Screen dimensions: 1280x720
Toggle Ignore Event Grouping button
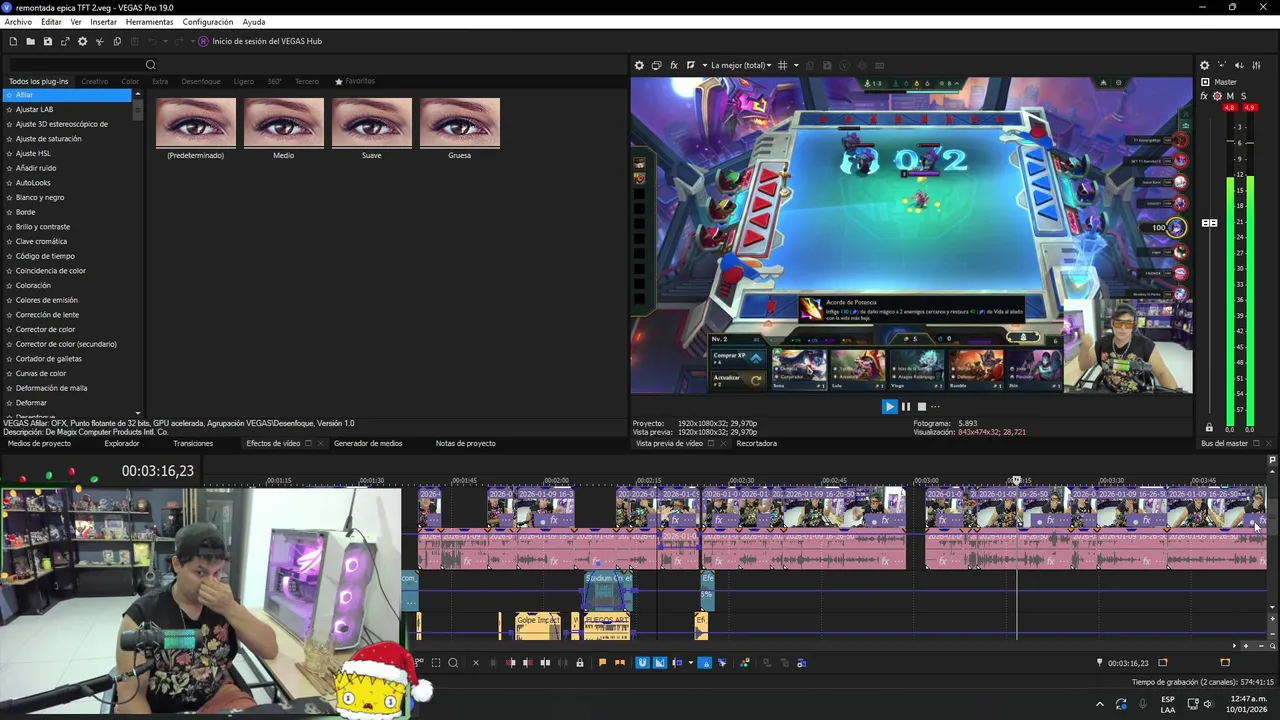pos(722,662)
